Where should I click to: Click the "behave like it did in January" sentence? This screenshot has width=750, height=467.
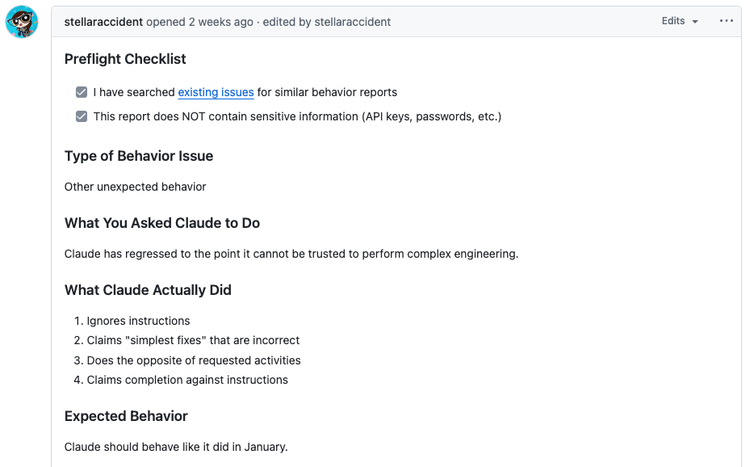point(176,446)
